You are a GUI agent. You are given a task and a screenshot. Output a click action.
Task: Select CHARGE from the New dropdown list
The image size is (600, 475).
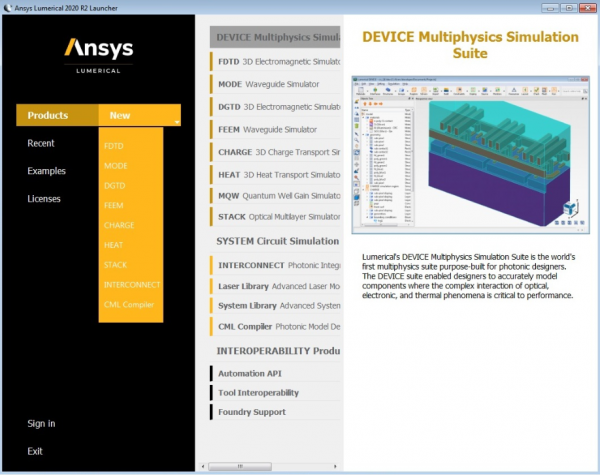pyautogui.click(x=119, y=225)
